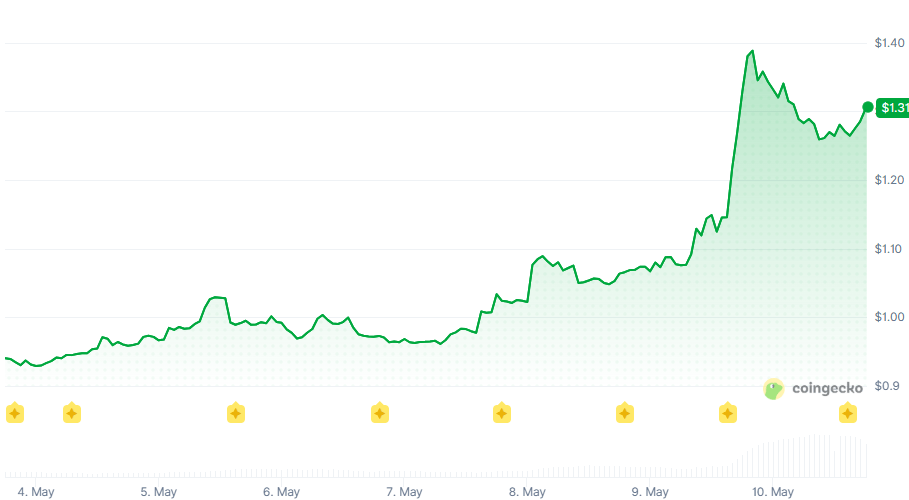
Task: Click the $0.9 price axis label
Action: click(887, 386)
